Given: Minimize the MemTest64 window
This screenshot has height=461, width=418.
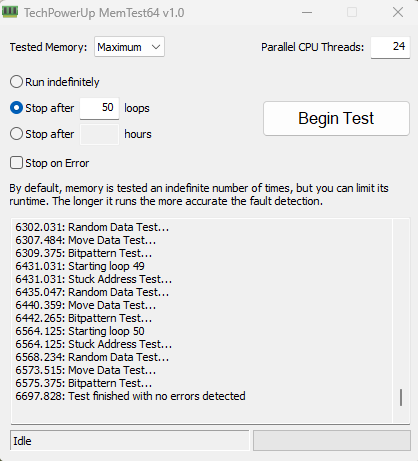Looking at the screenshot, I should pyautogui.click(x=307, y=13).
